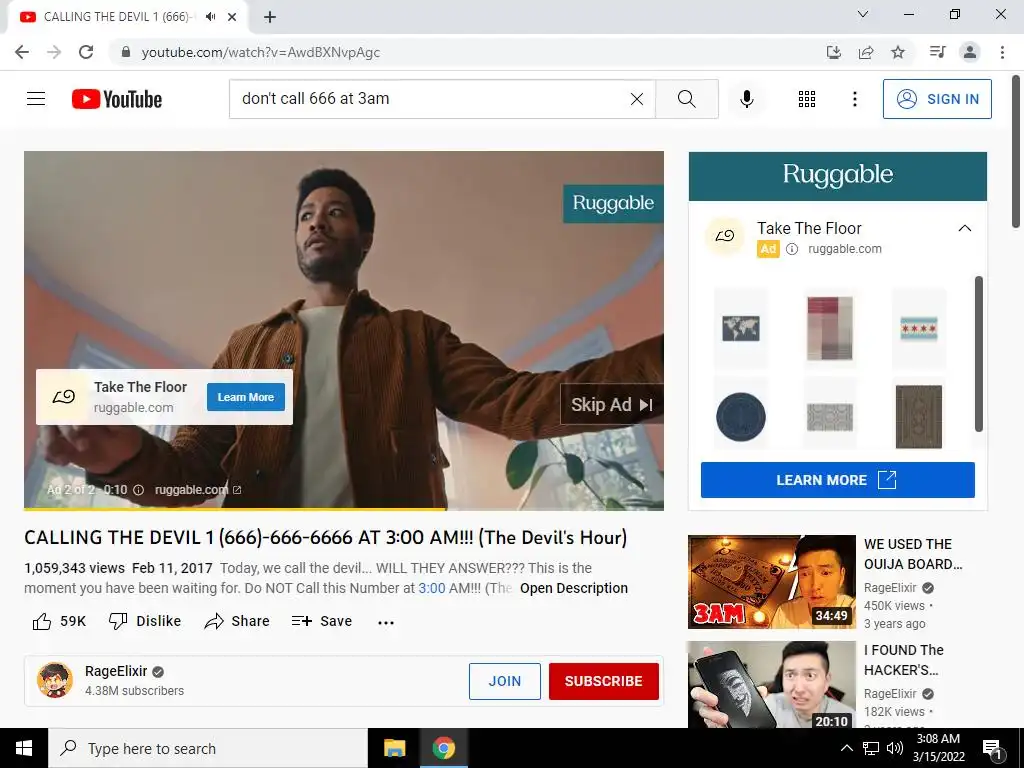Save the video to a playlist
Image resolution: width=1024 pixels, height=768 pixels.
pyautogui.click(x=322, y=621)
